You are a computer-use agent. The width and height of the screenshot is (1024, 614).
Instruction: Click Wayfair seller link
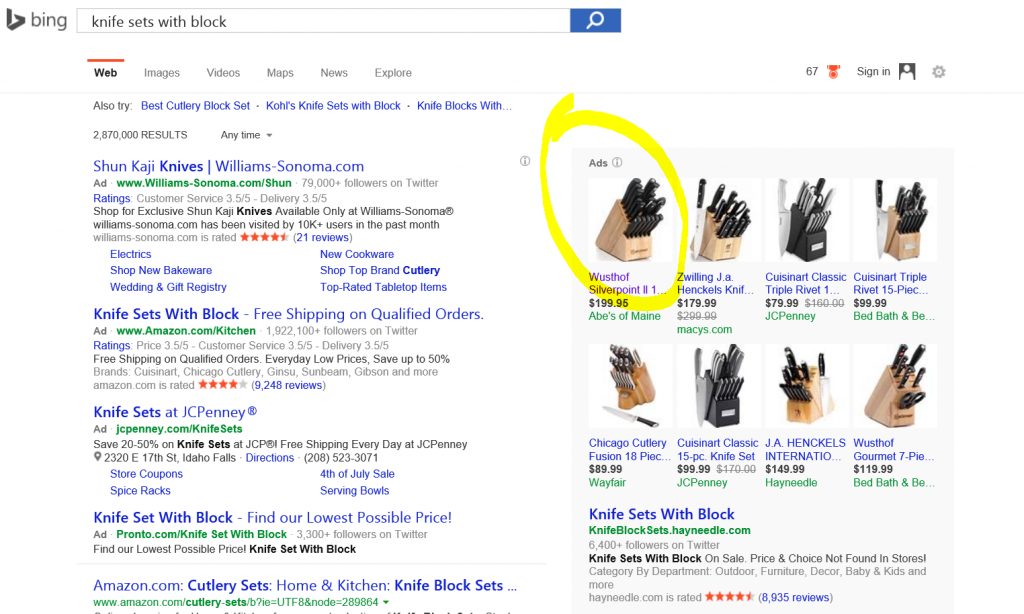[x=607, y=483]
